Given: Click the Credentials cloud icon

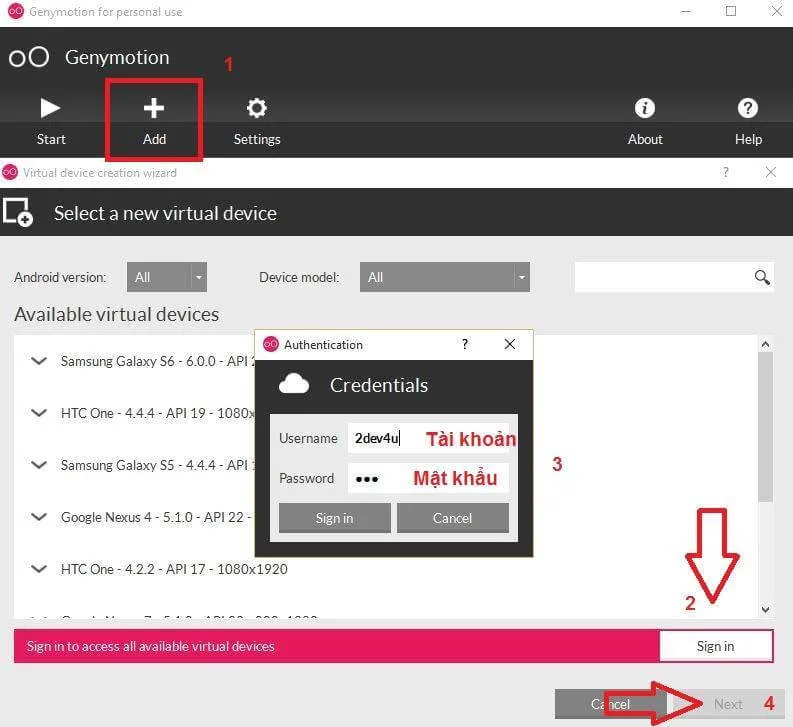Looking at the screenshot, I should click(294, 384).
